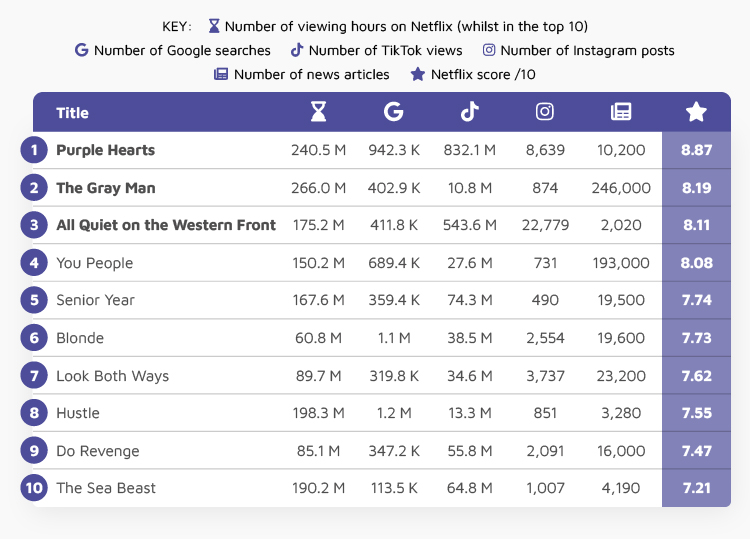Click the 113.5 K Google searches value
The image size is (750, 539).
[394, 488]
